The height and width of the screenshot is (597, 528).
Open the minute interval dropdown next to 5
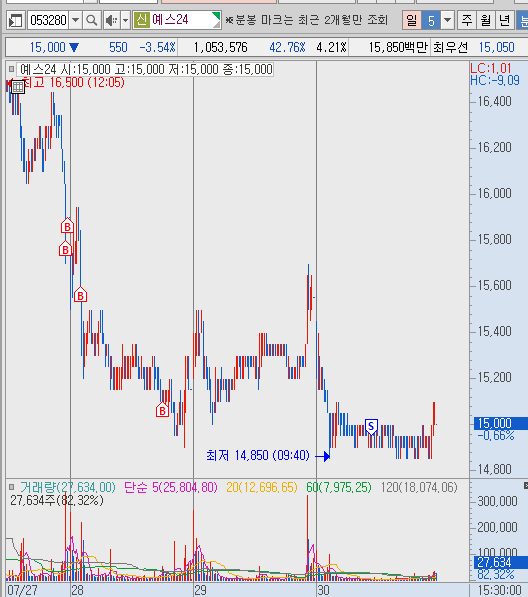click(448, 20)
